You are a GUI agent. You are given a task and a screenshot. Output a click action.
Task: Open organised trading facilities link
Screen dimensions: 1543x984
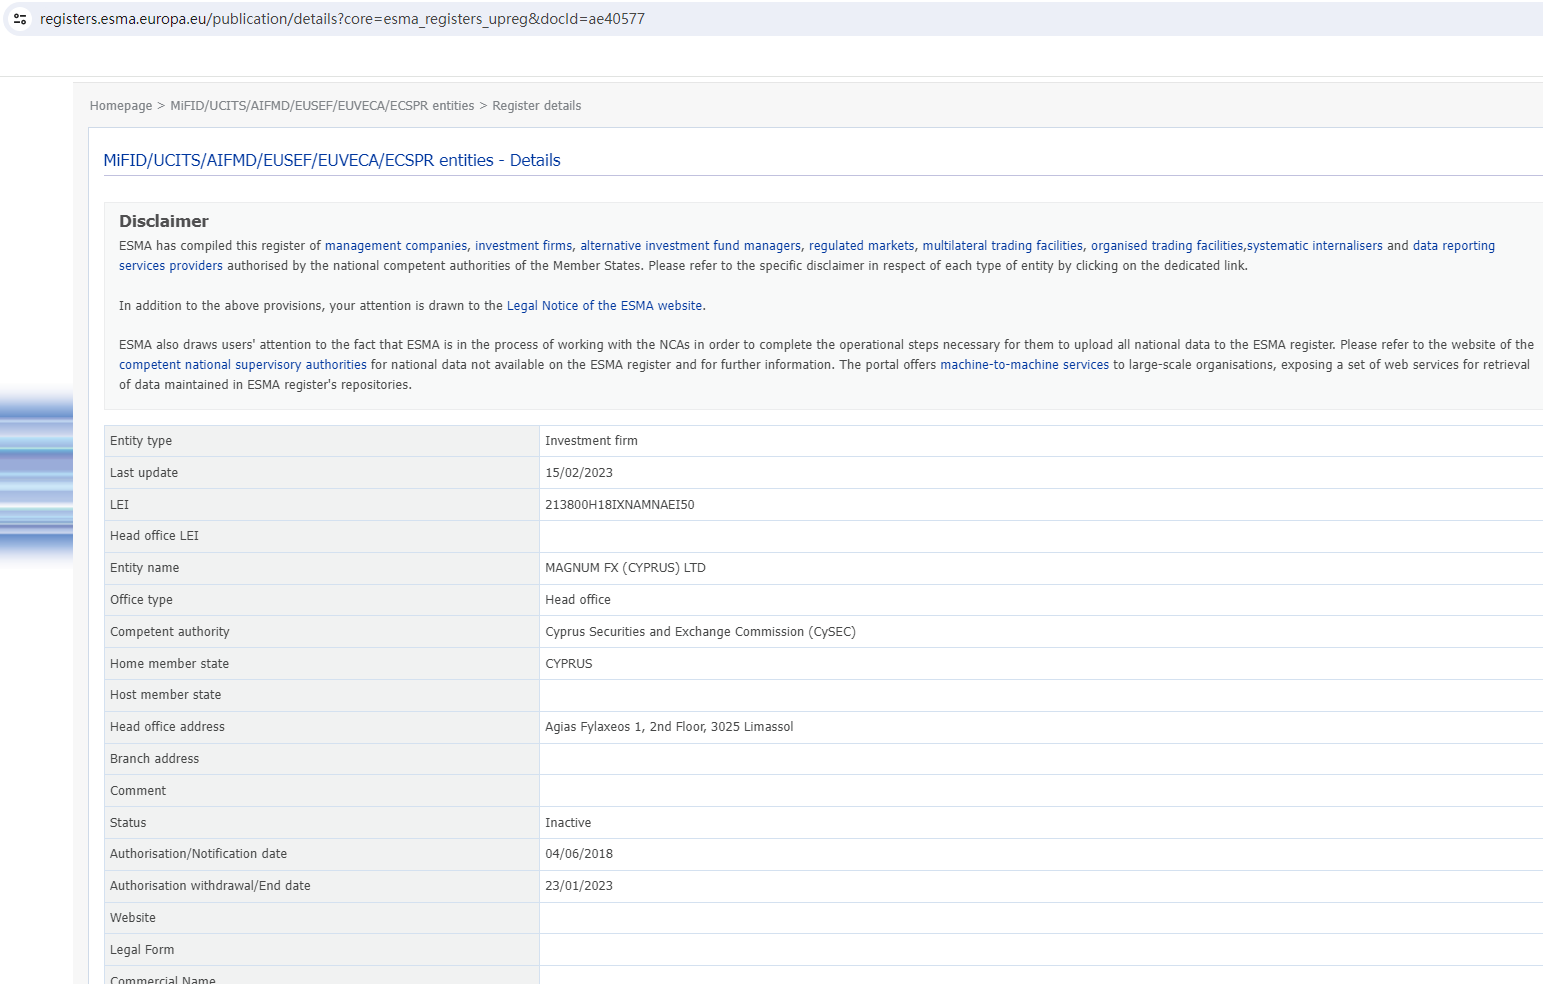(x=1166, y=246)
